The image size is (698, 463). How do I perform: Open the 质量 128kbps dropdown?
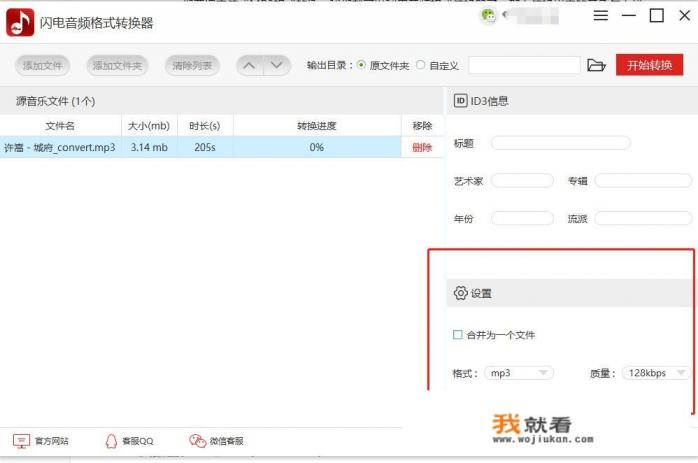[x=656, y=373]
